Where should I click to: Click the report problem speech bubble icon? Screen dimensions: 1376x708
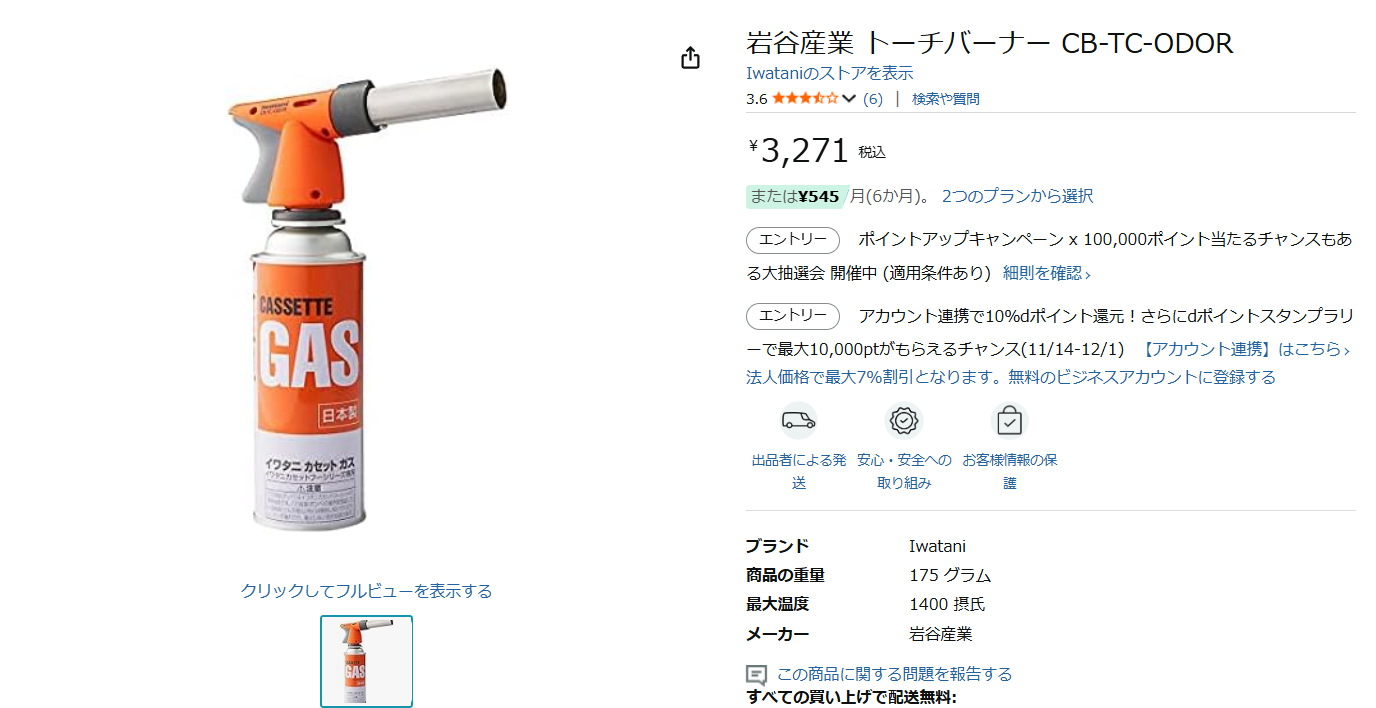click(x=757, y=675)
